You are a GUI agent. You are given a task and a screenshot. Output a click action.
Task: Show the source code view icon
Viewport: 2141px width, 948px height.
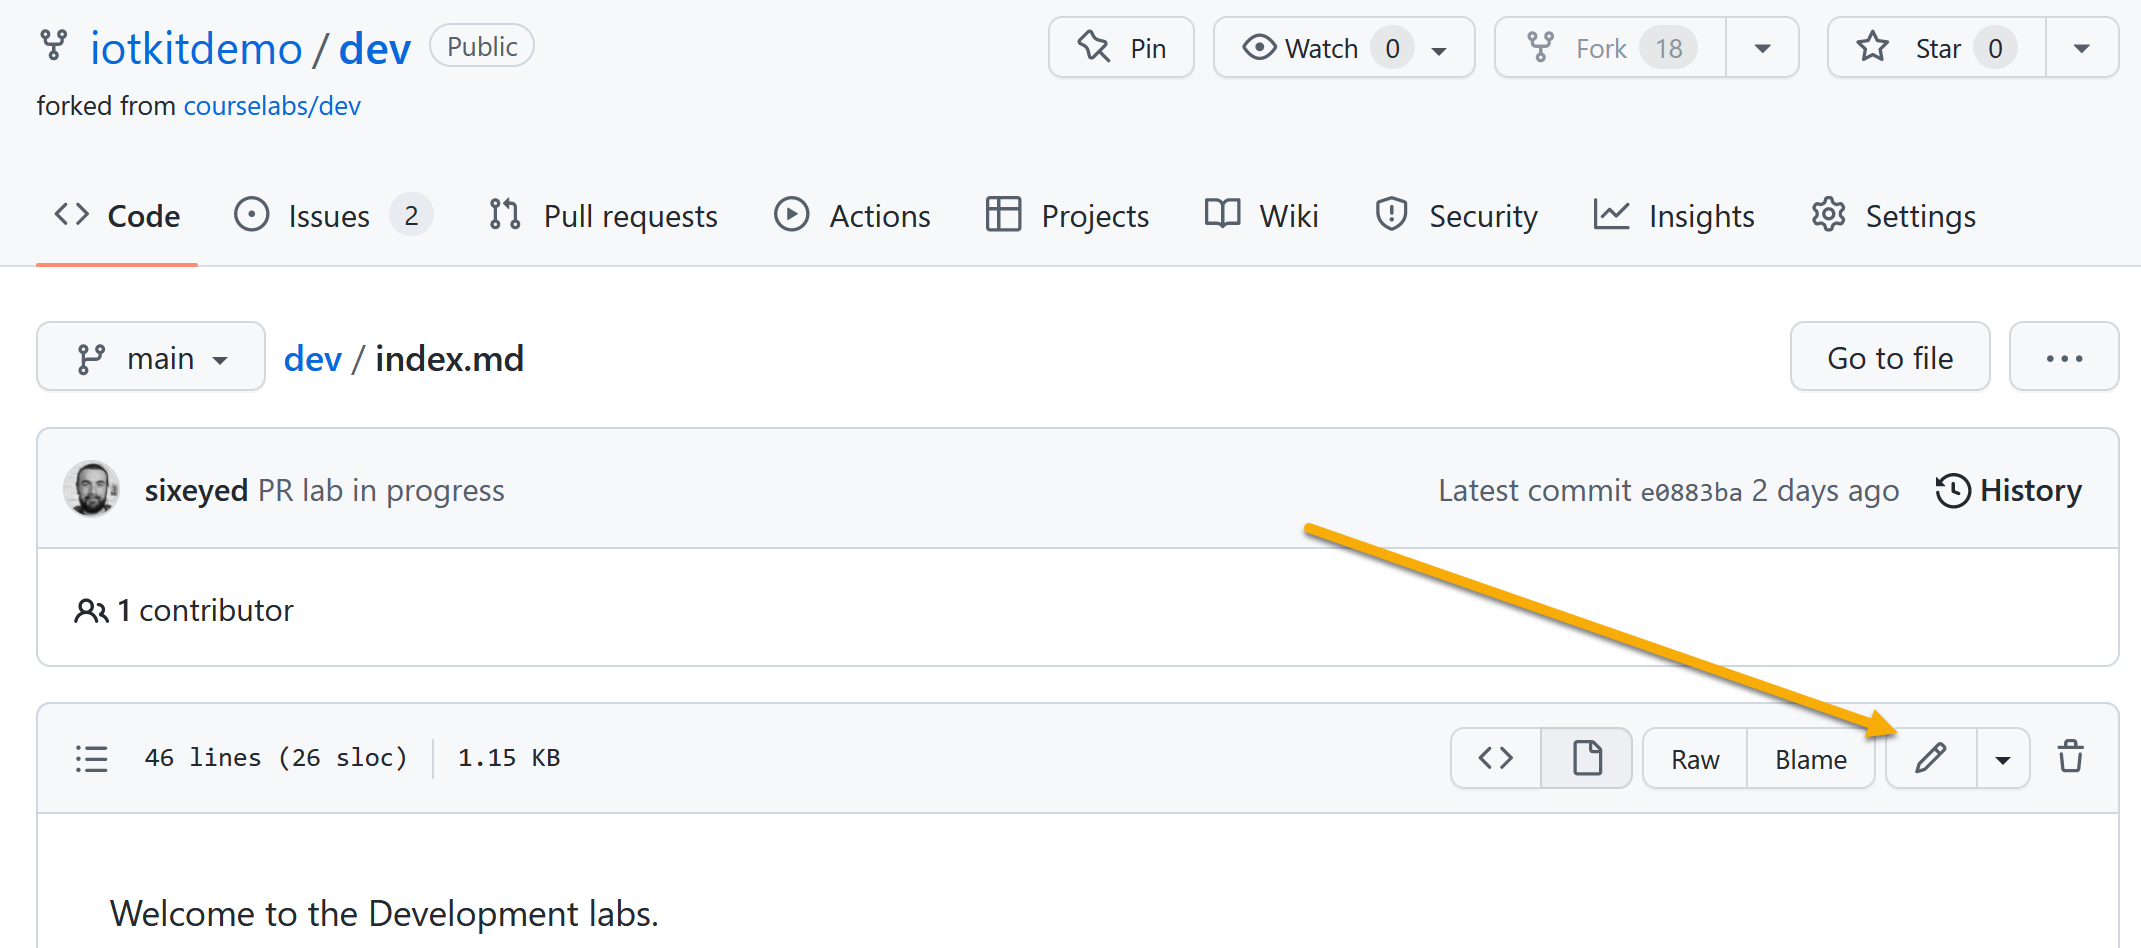[x=1496, y=758]
